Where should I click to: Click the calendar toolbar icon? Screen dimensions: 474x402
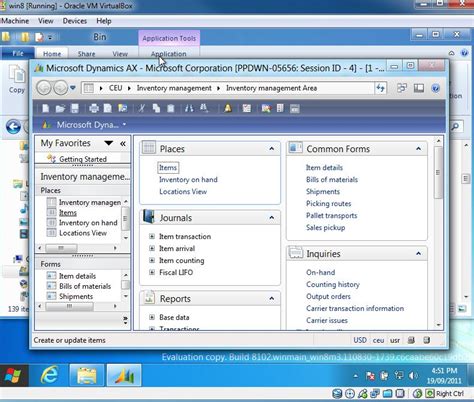click(x=247, y=108)
